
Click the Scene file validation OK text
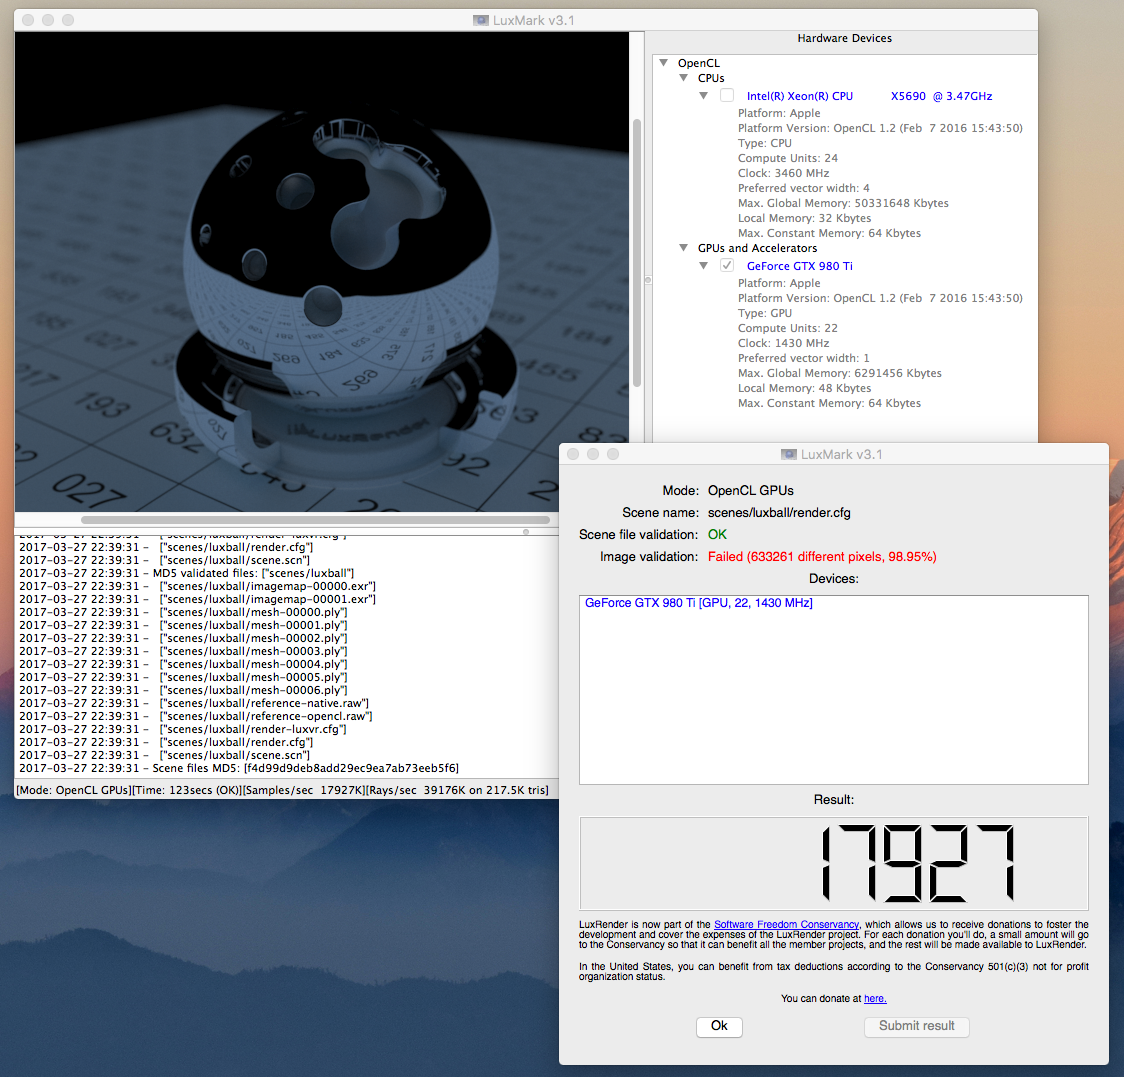point(718,534)
